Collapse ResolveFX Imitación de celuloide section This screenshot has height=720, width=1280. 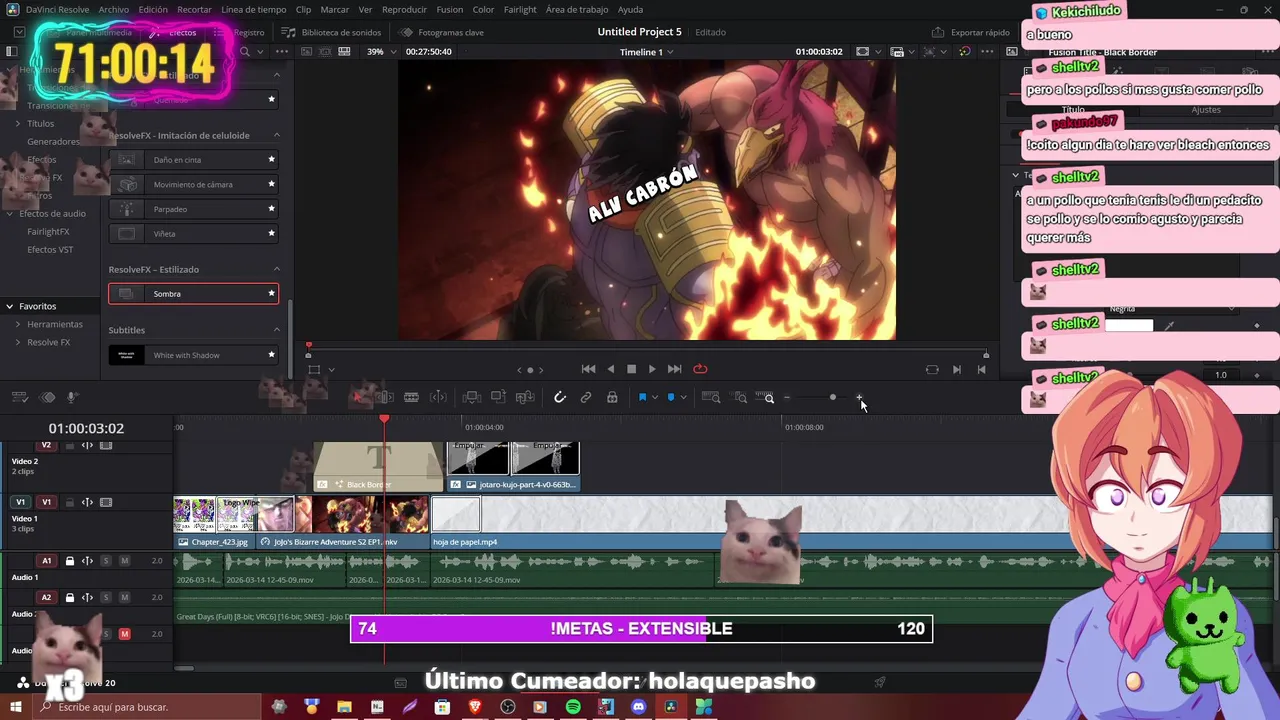coord(277,135)
